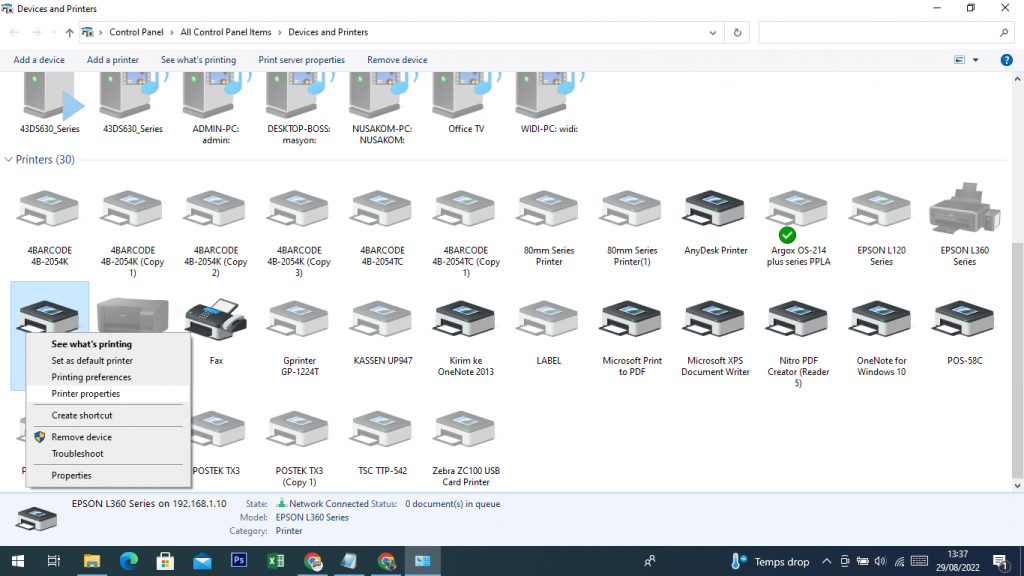1024x576 pixels.
Task: Expand the address bar history dropdown
Action: click(712, 33)
